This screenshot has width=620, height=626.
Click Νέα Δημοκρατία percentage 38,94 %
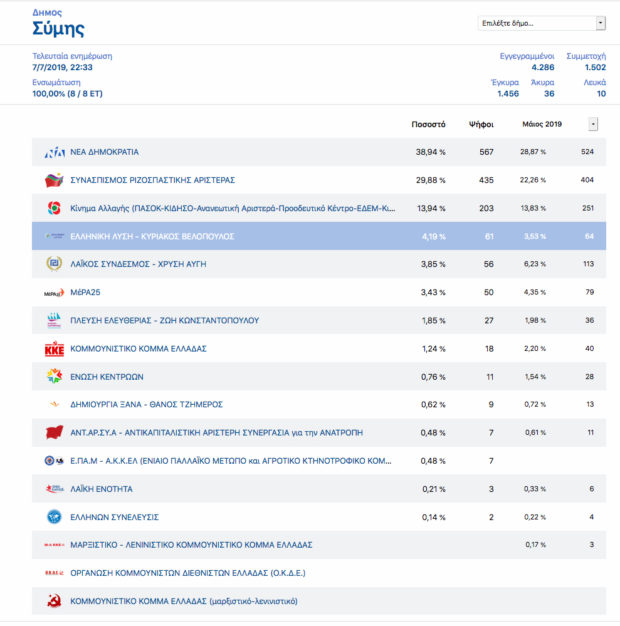coord(430,152)
